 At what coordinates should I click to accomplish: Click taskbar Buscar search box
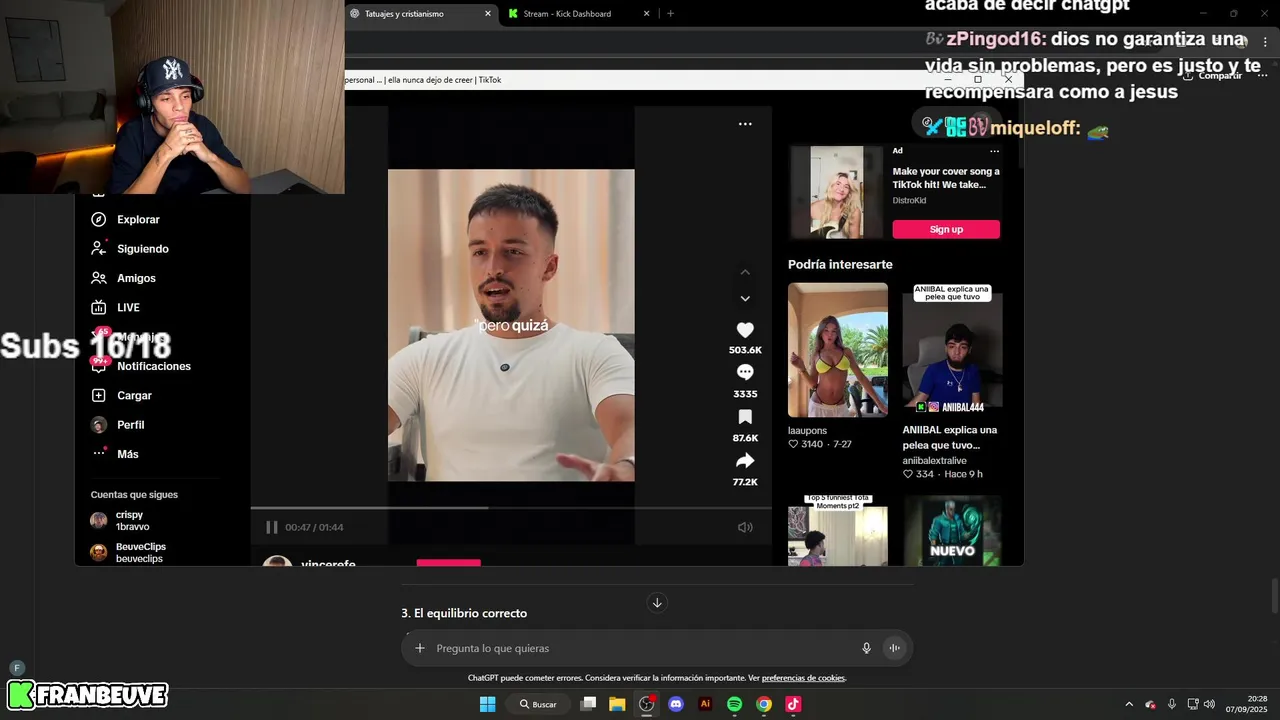[540, 704]
